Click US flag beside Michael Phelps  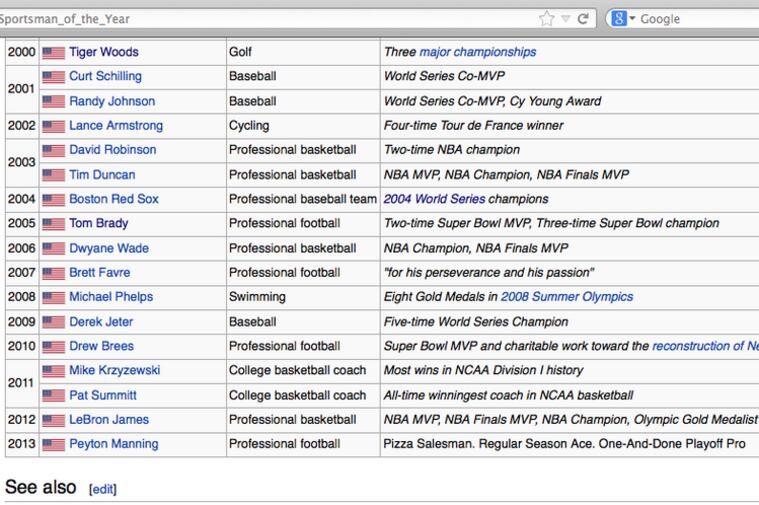click(x=53, y=298)
